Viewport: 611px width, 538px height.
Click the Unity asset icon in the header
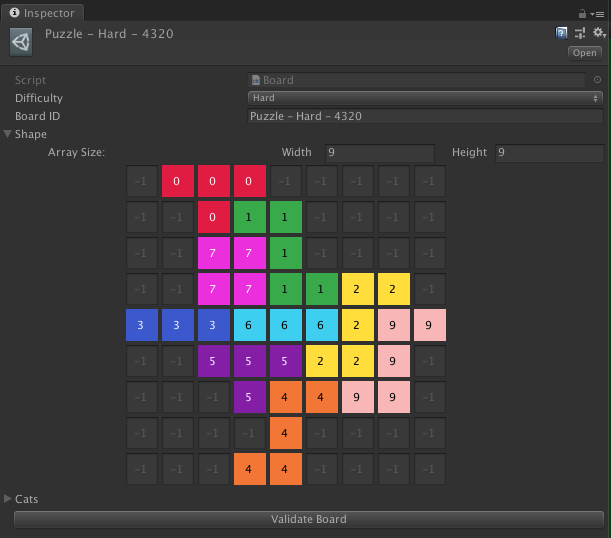(21, 41)
